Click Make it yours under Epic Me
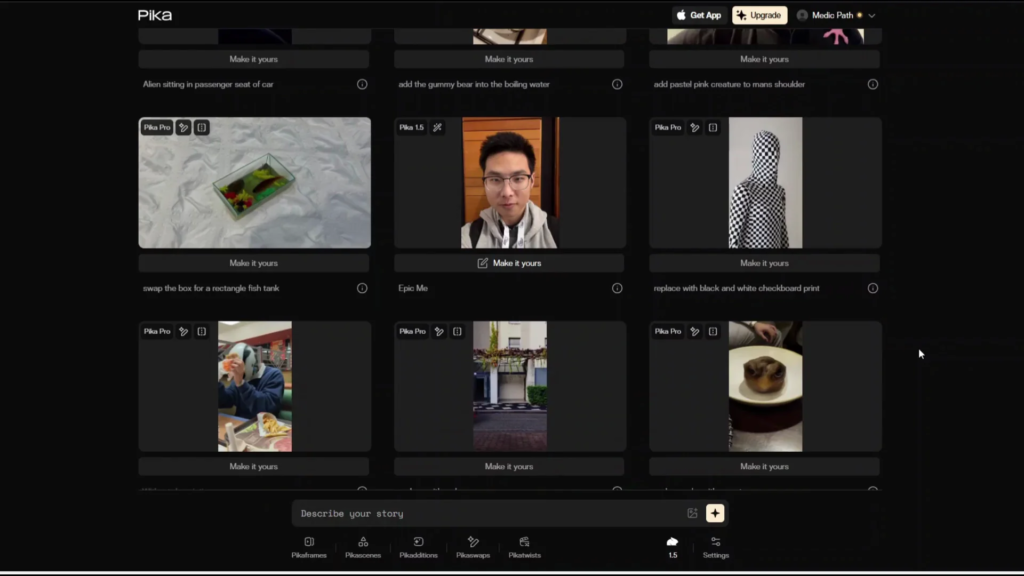This screenshot has height=576, width=1024. (x=509, y=263)
